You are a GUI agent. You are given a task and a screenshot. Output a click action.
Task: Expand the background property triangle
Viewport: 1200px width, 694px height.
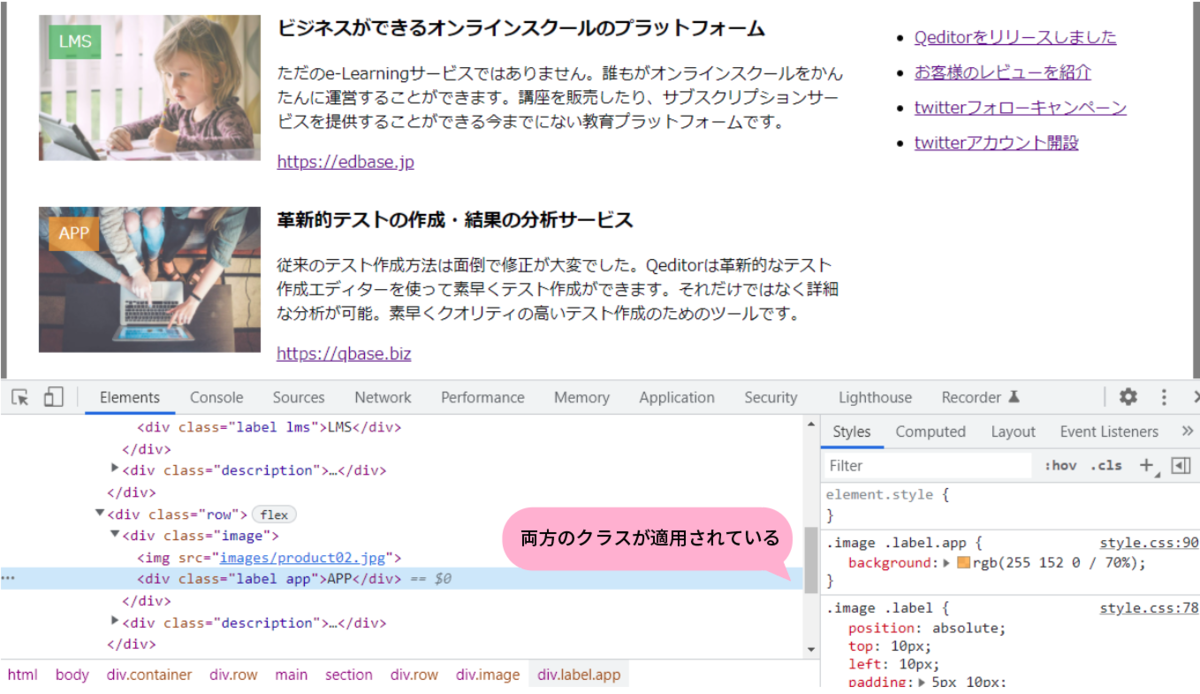coord(947,563)
